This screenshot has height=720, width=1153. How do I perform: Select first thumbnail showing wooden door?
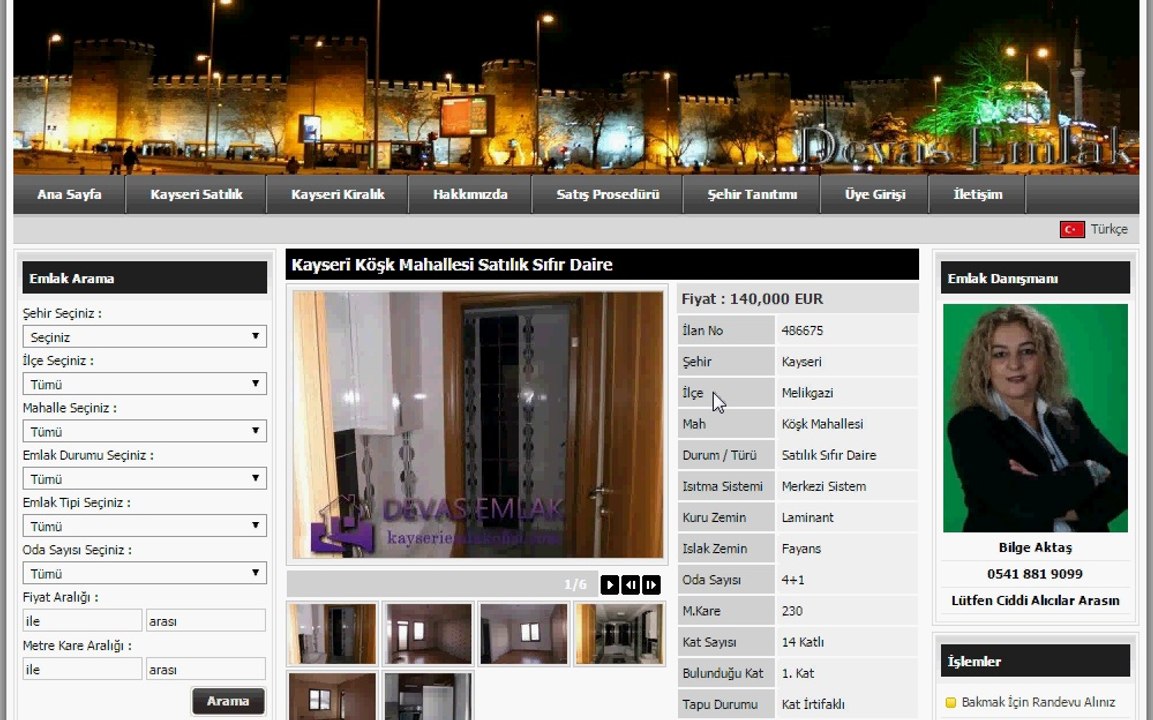coord(332,634)
